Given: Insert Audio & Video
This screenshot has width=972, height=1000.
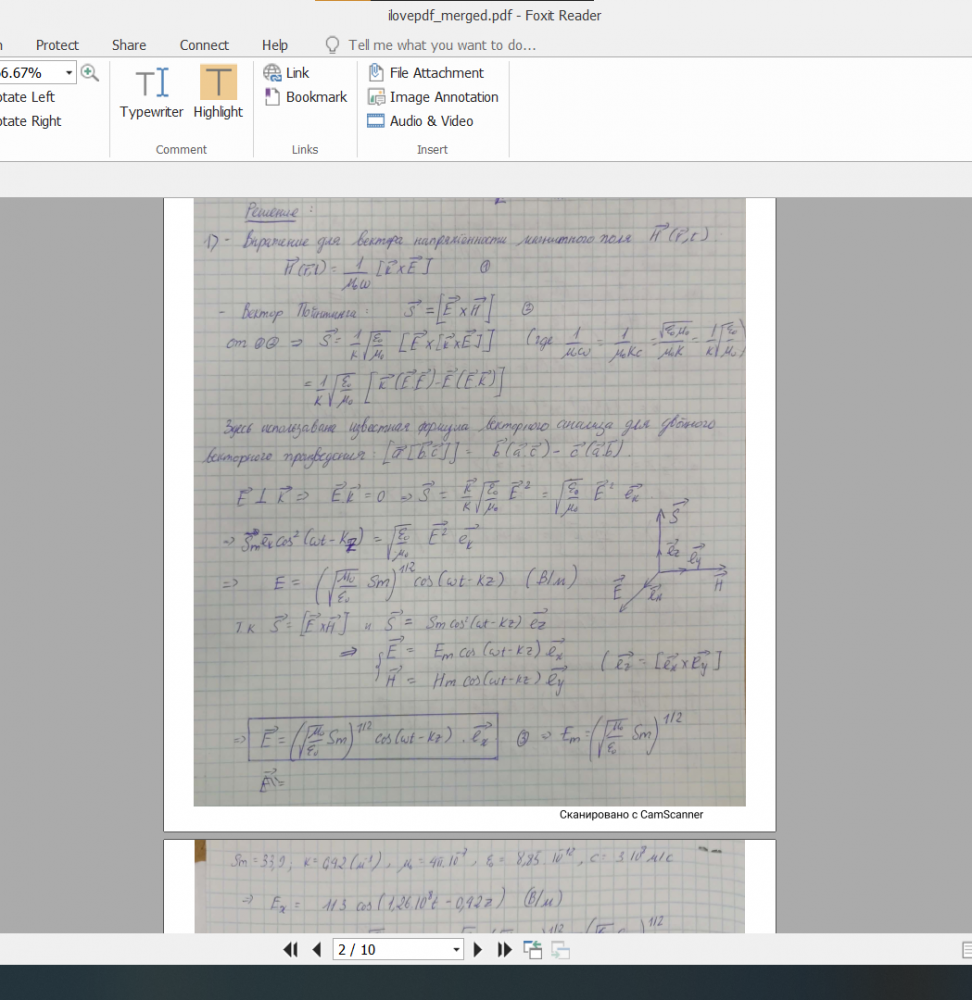Looking at the screenshot, I should point(420,121).
